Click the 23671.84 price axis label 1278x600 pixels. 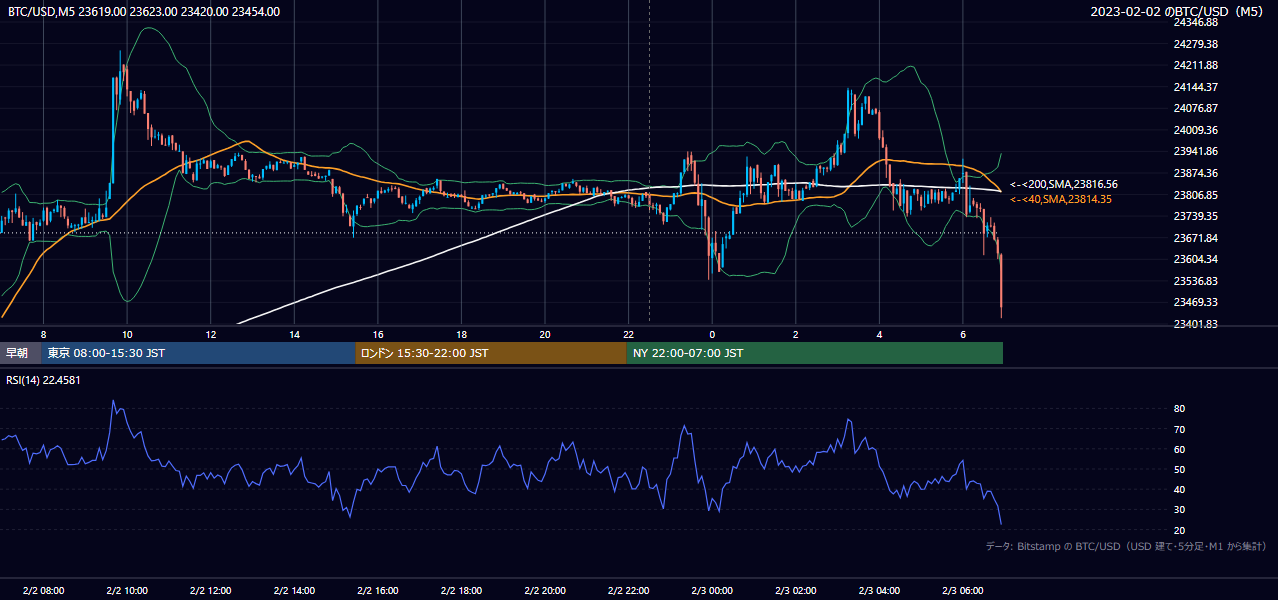pyautogui.click(x=1195, y=238)
